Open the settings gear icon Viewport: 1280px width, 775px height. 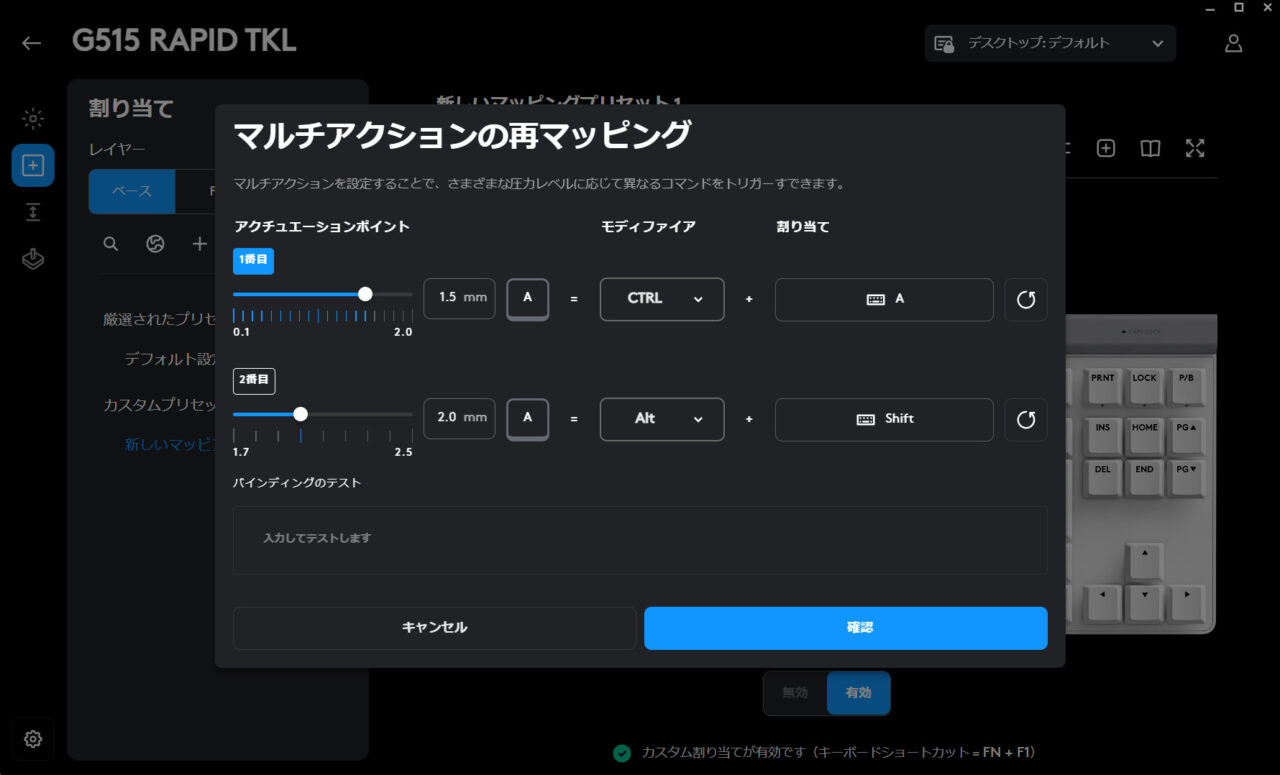point(33,739)
